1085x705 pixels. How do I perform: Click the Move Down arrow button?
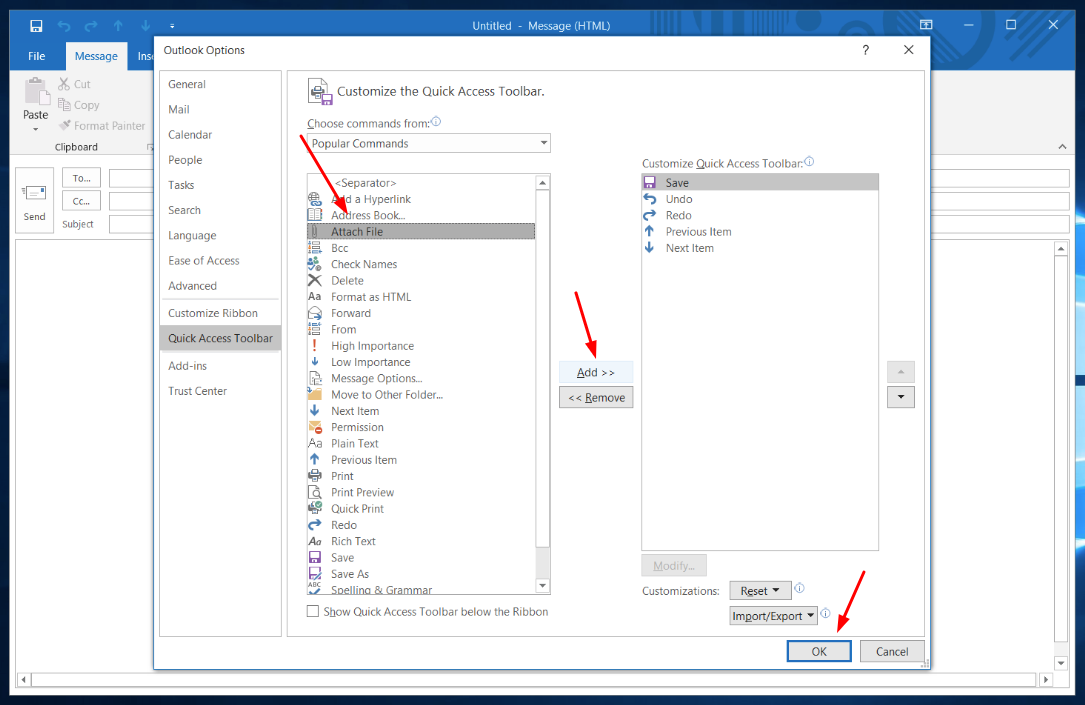pos(901,397)
